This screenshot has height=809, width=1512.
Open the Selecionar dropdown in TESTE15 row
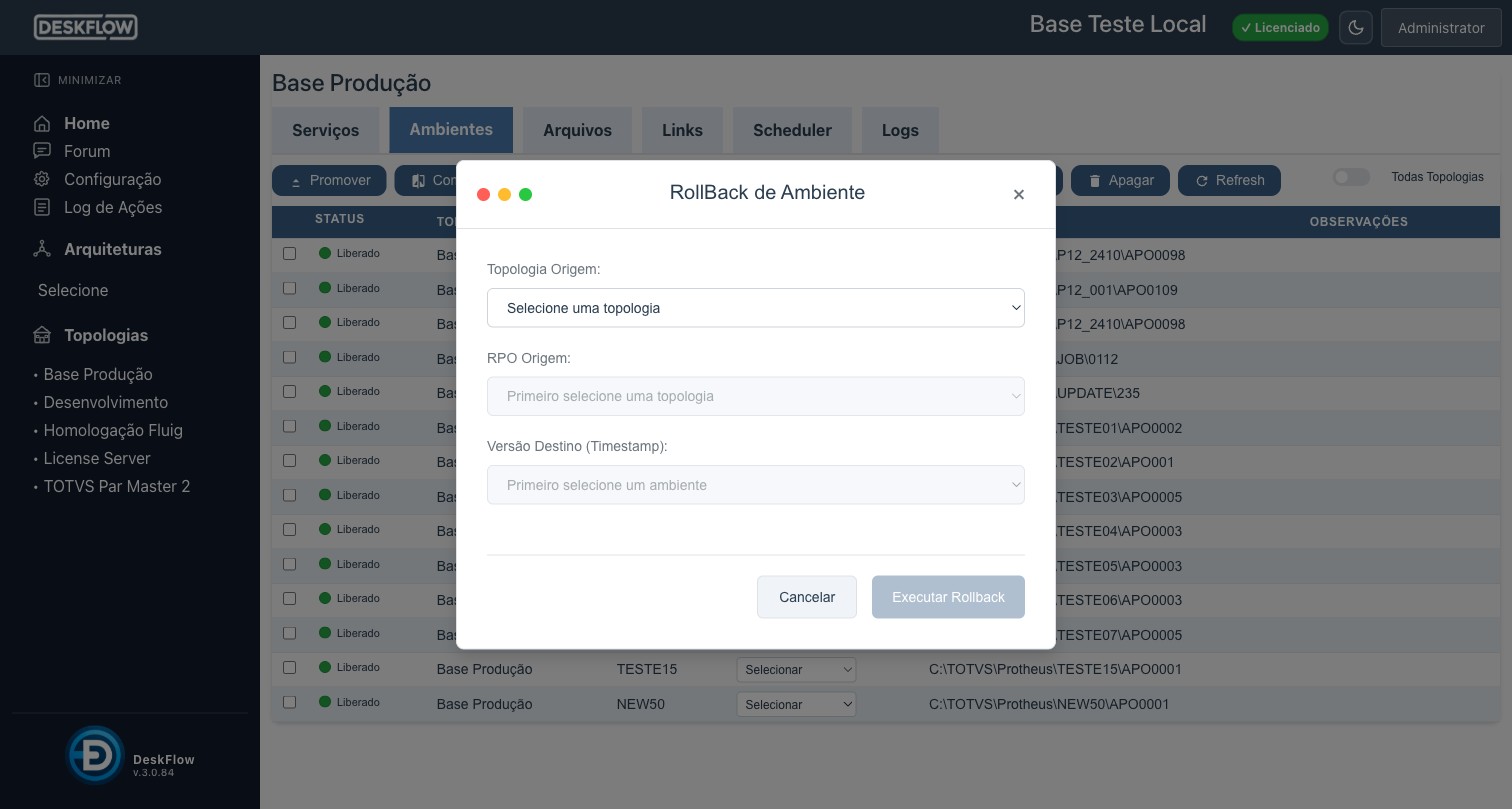(797, 670)
